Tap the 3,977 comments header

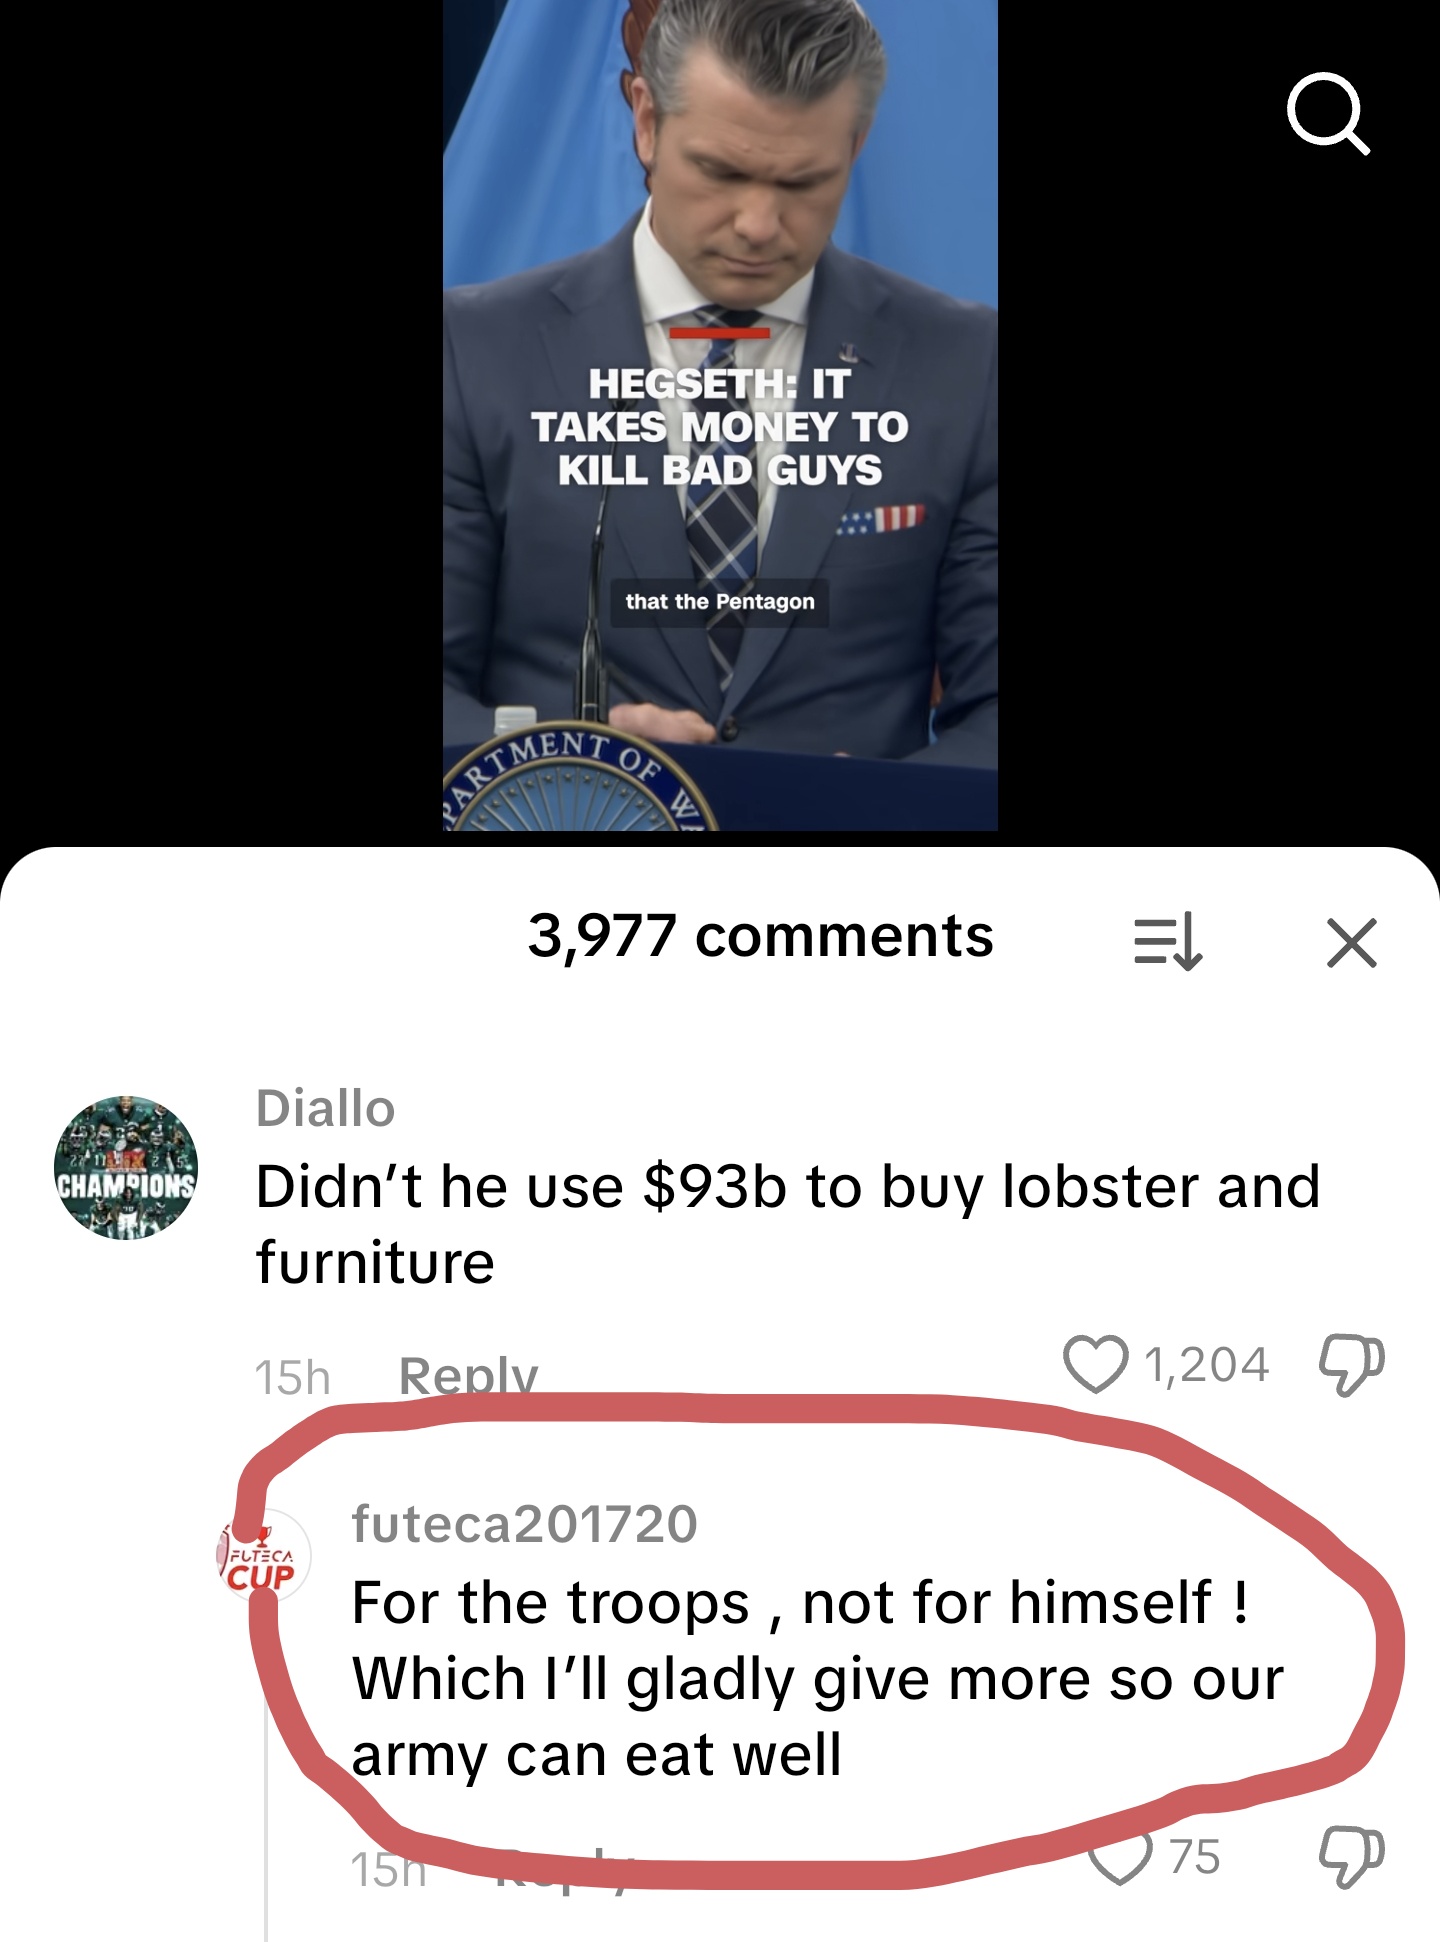tap(760, 937)
